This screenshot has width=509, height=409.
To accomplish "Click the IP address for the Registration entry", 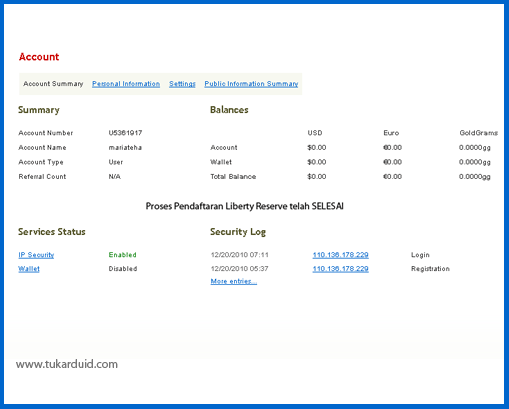I will tap(340, 269).
